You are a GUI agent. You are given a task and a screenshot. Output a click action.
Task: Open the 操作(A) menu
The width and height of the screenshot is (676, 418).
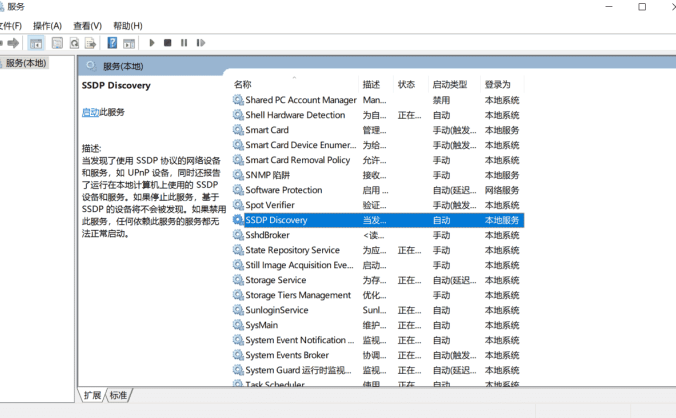[x=47, y=26]
